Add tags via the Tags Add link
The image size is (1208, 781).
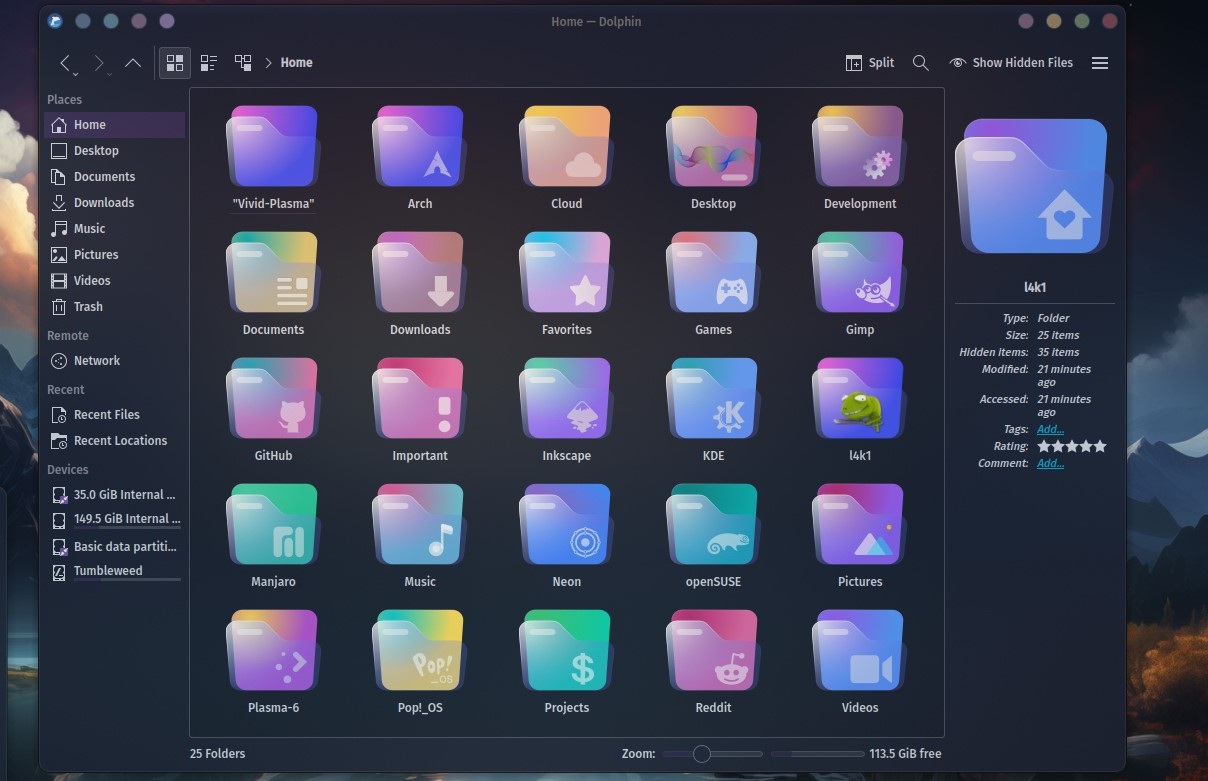point(1049,429)
